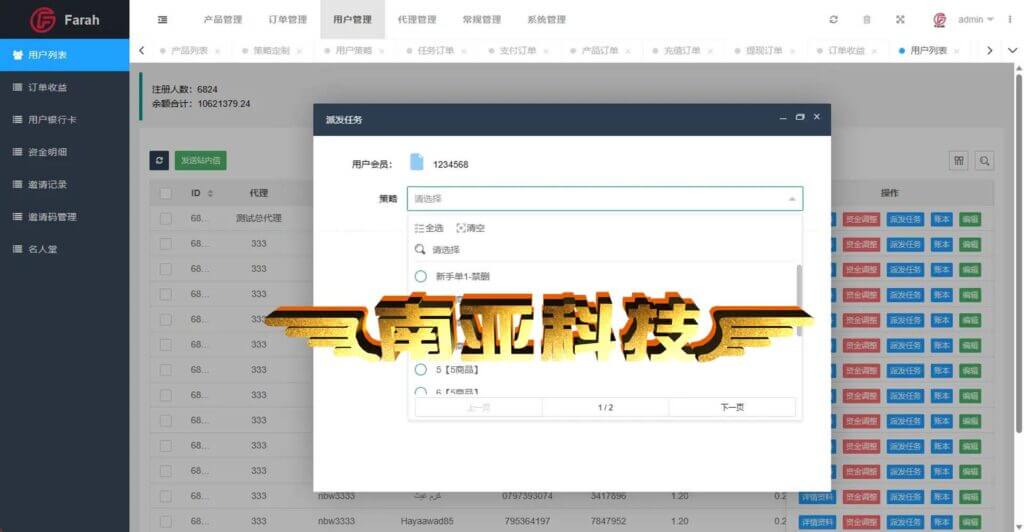The height and width of the screenshot is (532, 1024).
Task: Click 资金调整 in the 测试总代理 row
Action: coord(861,219)
